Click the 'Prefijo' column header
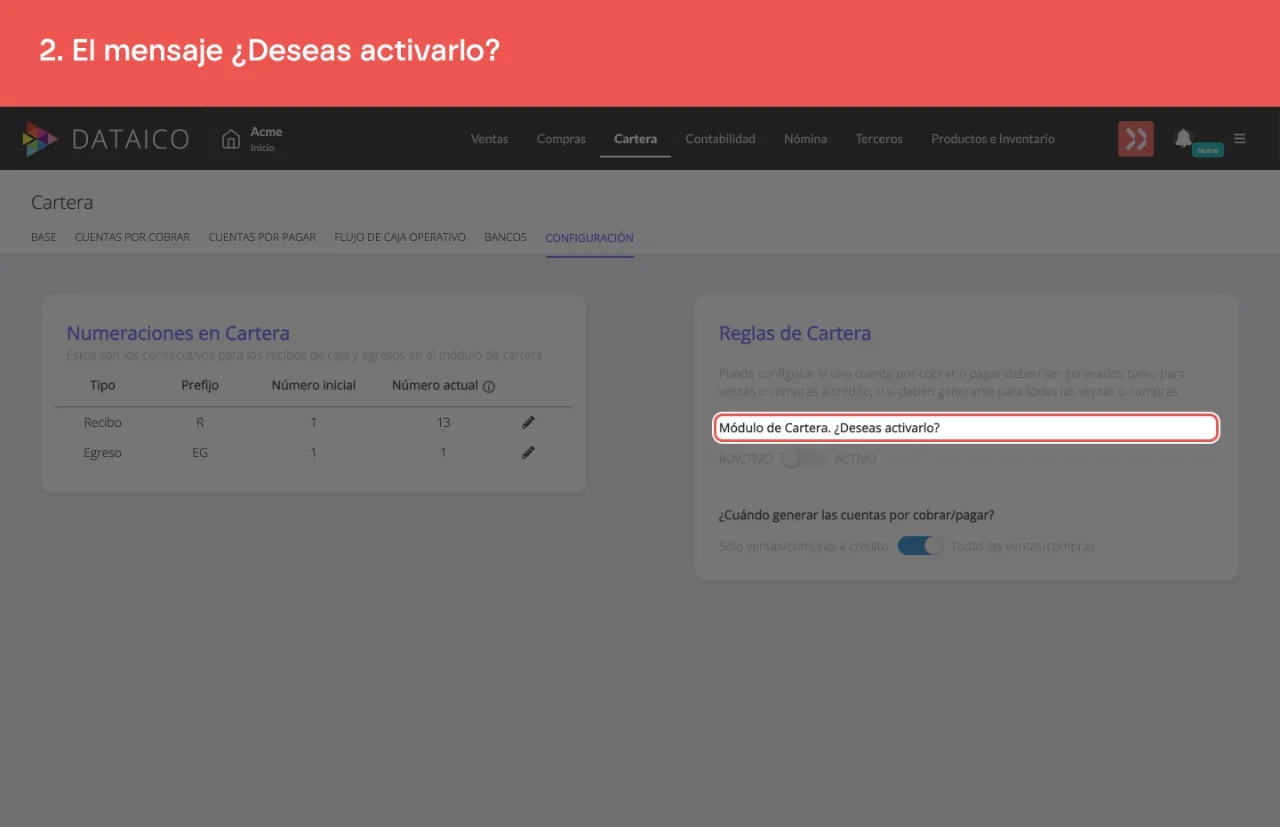Viewport: 1280px width, 827px height. [200, 385]
